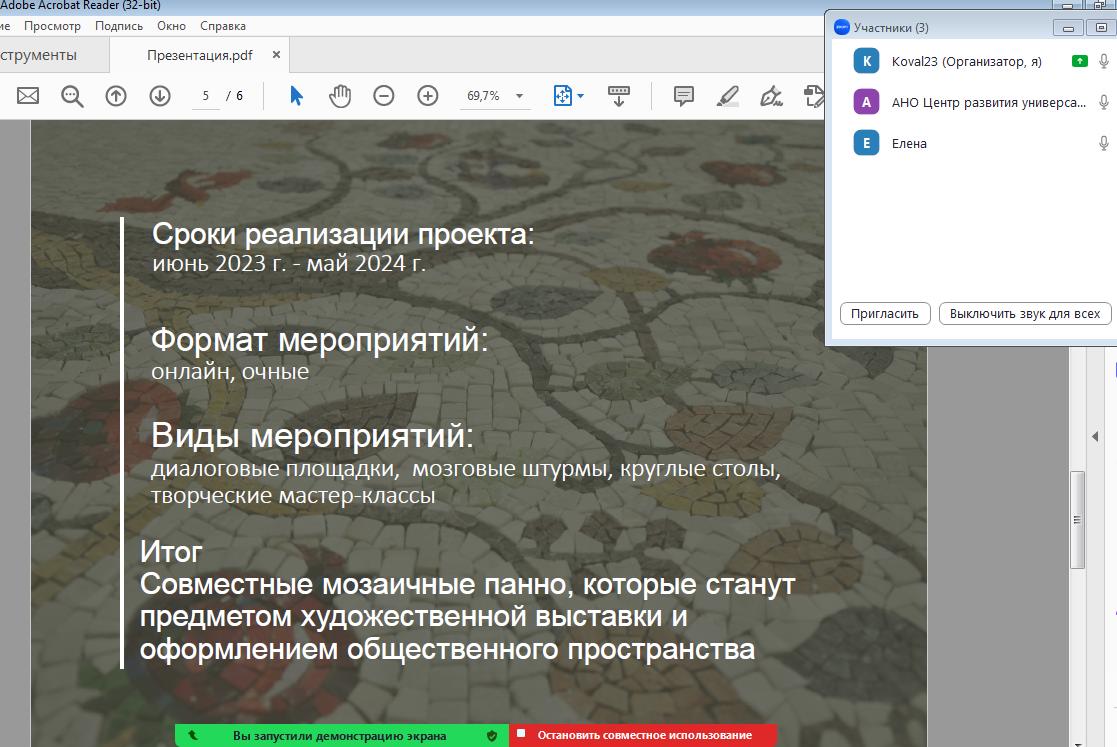Select participant АНО Центр развития универса...
The image size is (1117, 747).
pyautogui.click(x=989, y=103)
